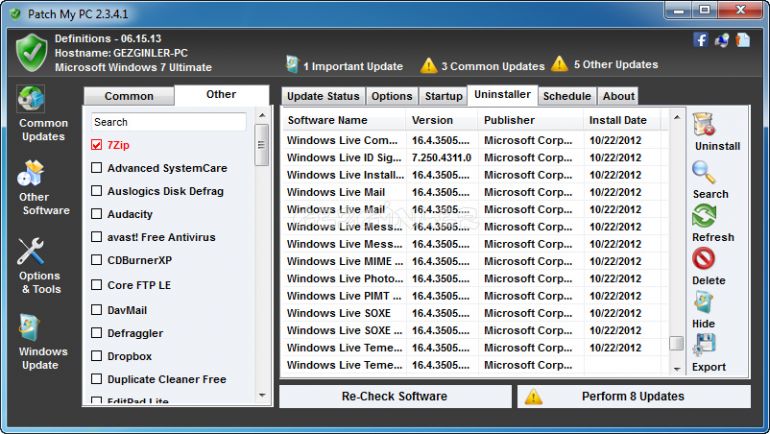Click the Hide icon
Screen dimensions: 770x434
pyautogui.click(x=704, y=303)
